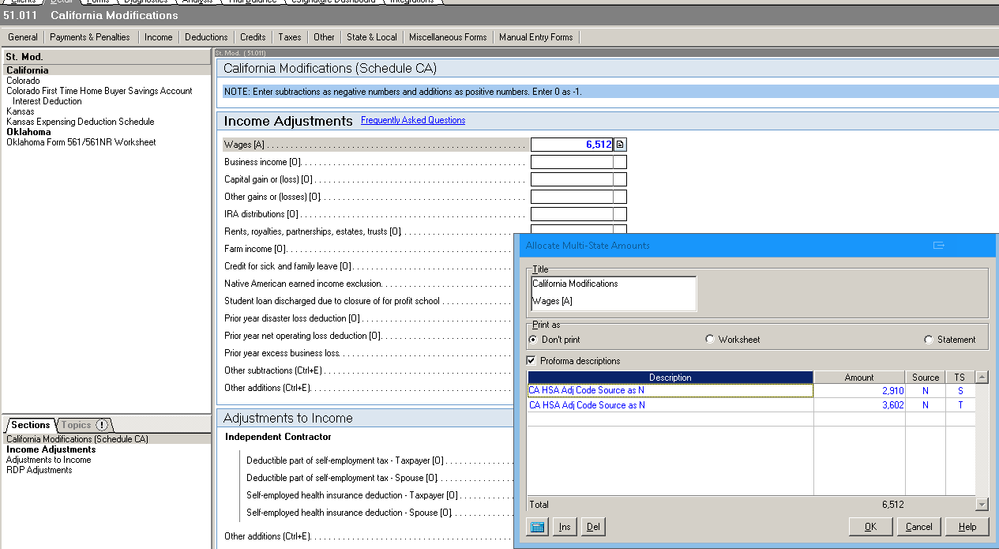Open the Wages [A] detail worksheet icon

(x=620, y=145)
